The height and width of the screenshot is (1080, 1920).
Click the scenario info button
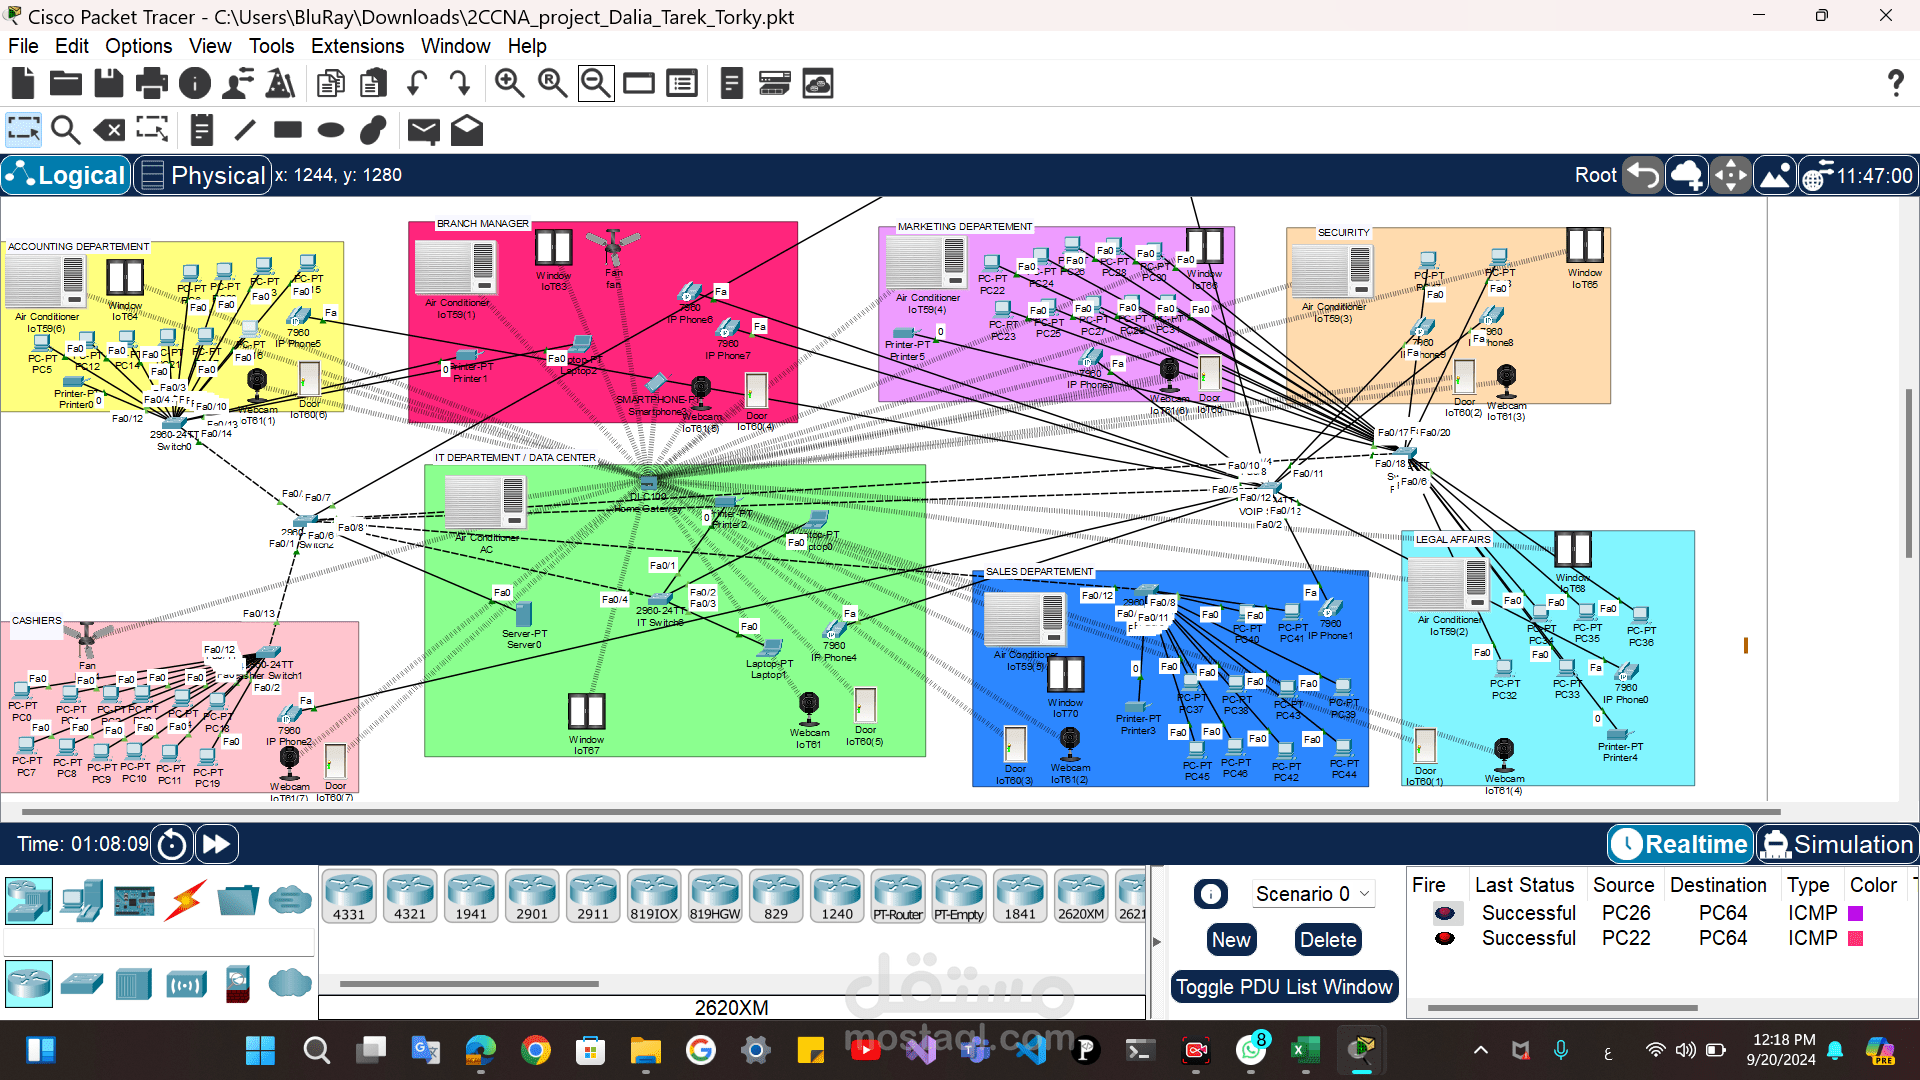click(x=1211, y=894)
